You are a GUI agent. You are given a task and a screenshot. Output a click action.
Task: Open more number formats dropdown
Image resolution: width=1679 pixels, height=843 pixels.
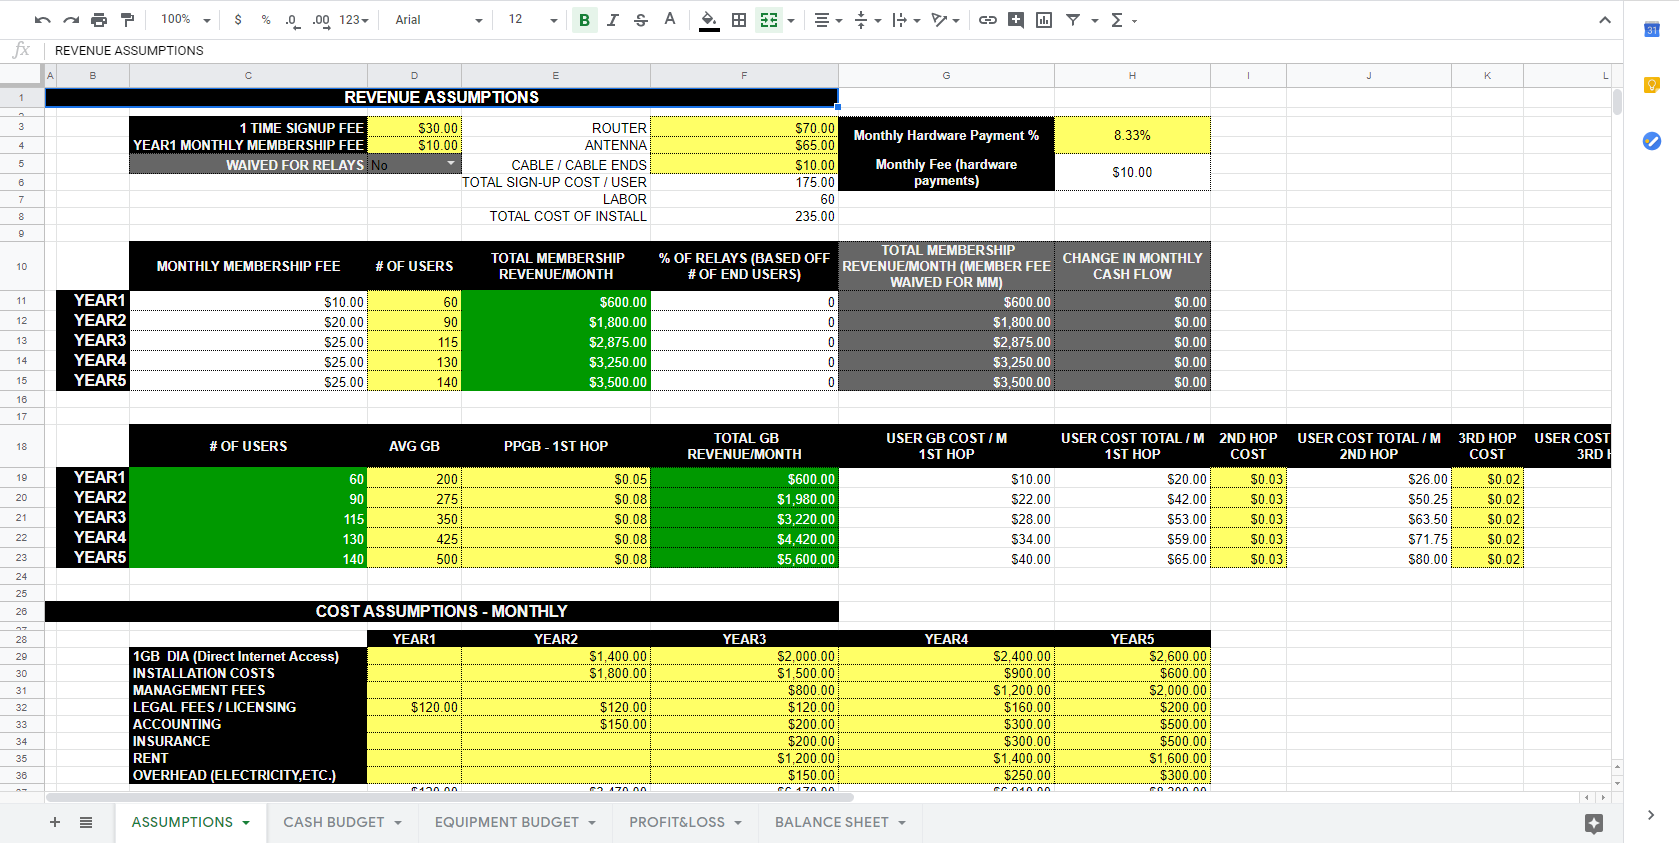354,20
